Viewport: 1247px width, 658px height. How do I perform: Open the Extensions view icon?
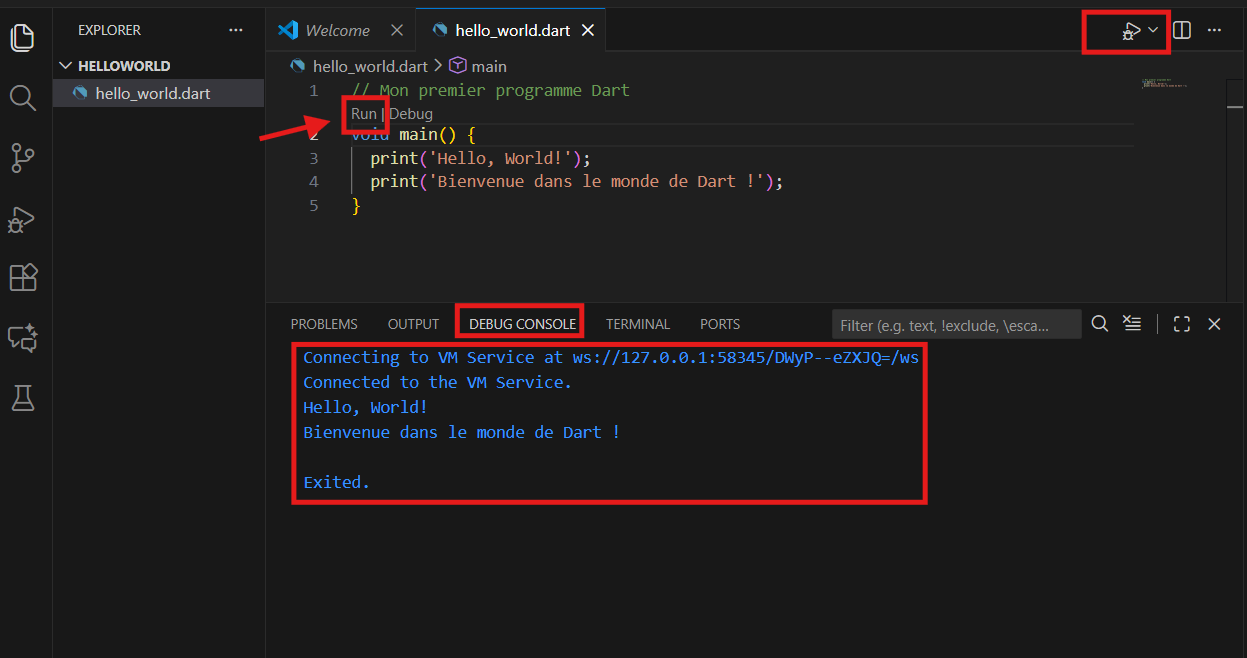(x=22, y=277)
